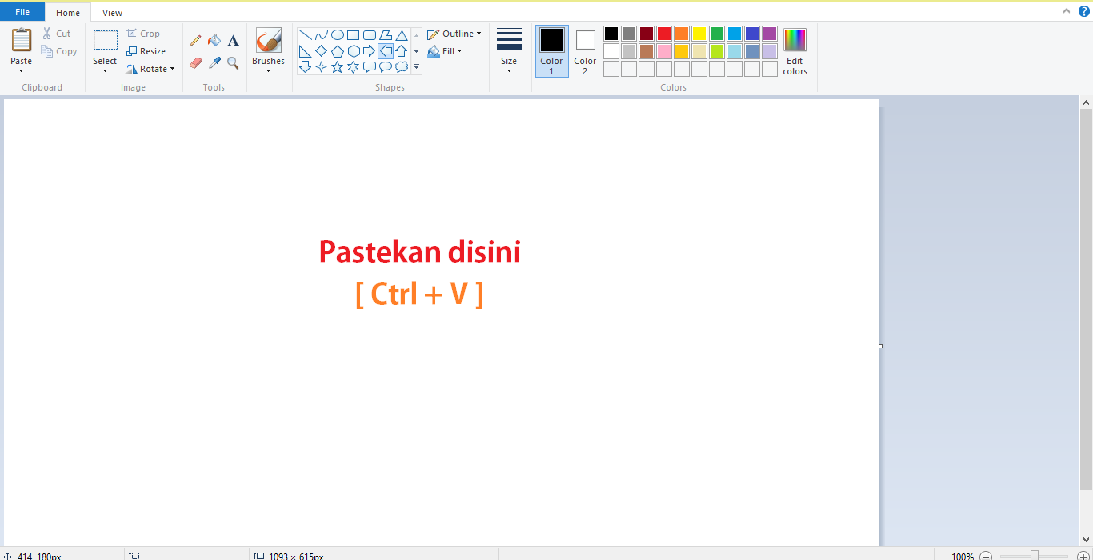This screenshot has width=1093, height=560.
Task: Zoom in with the plus button
Action: tap(1082, 556)
